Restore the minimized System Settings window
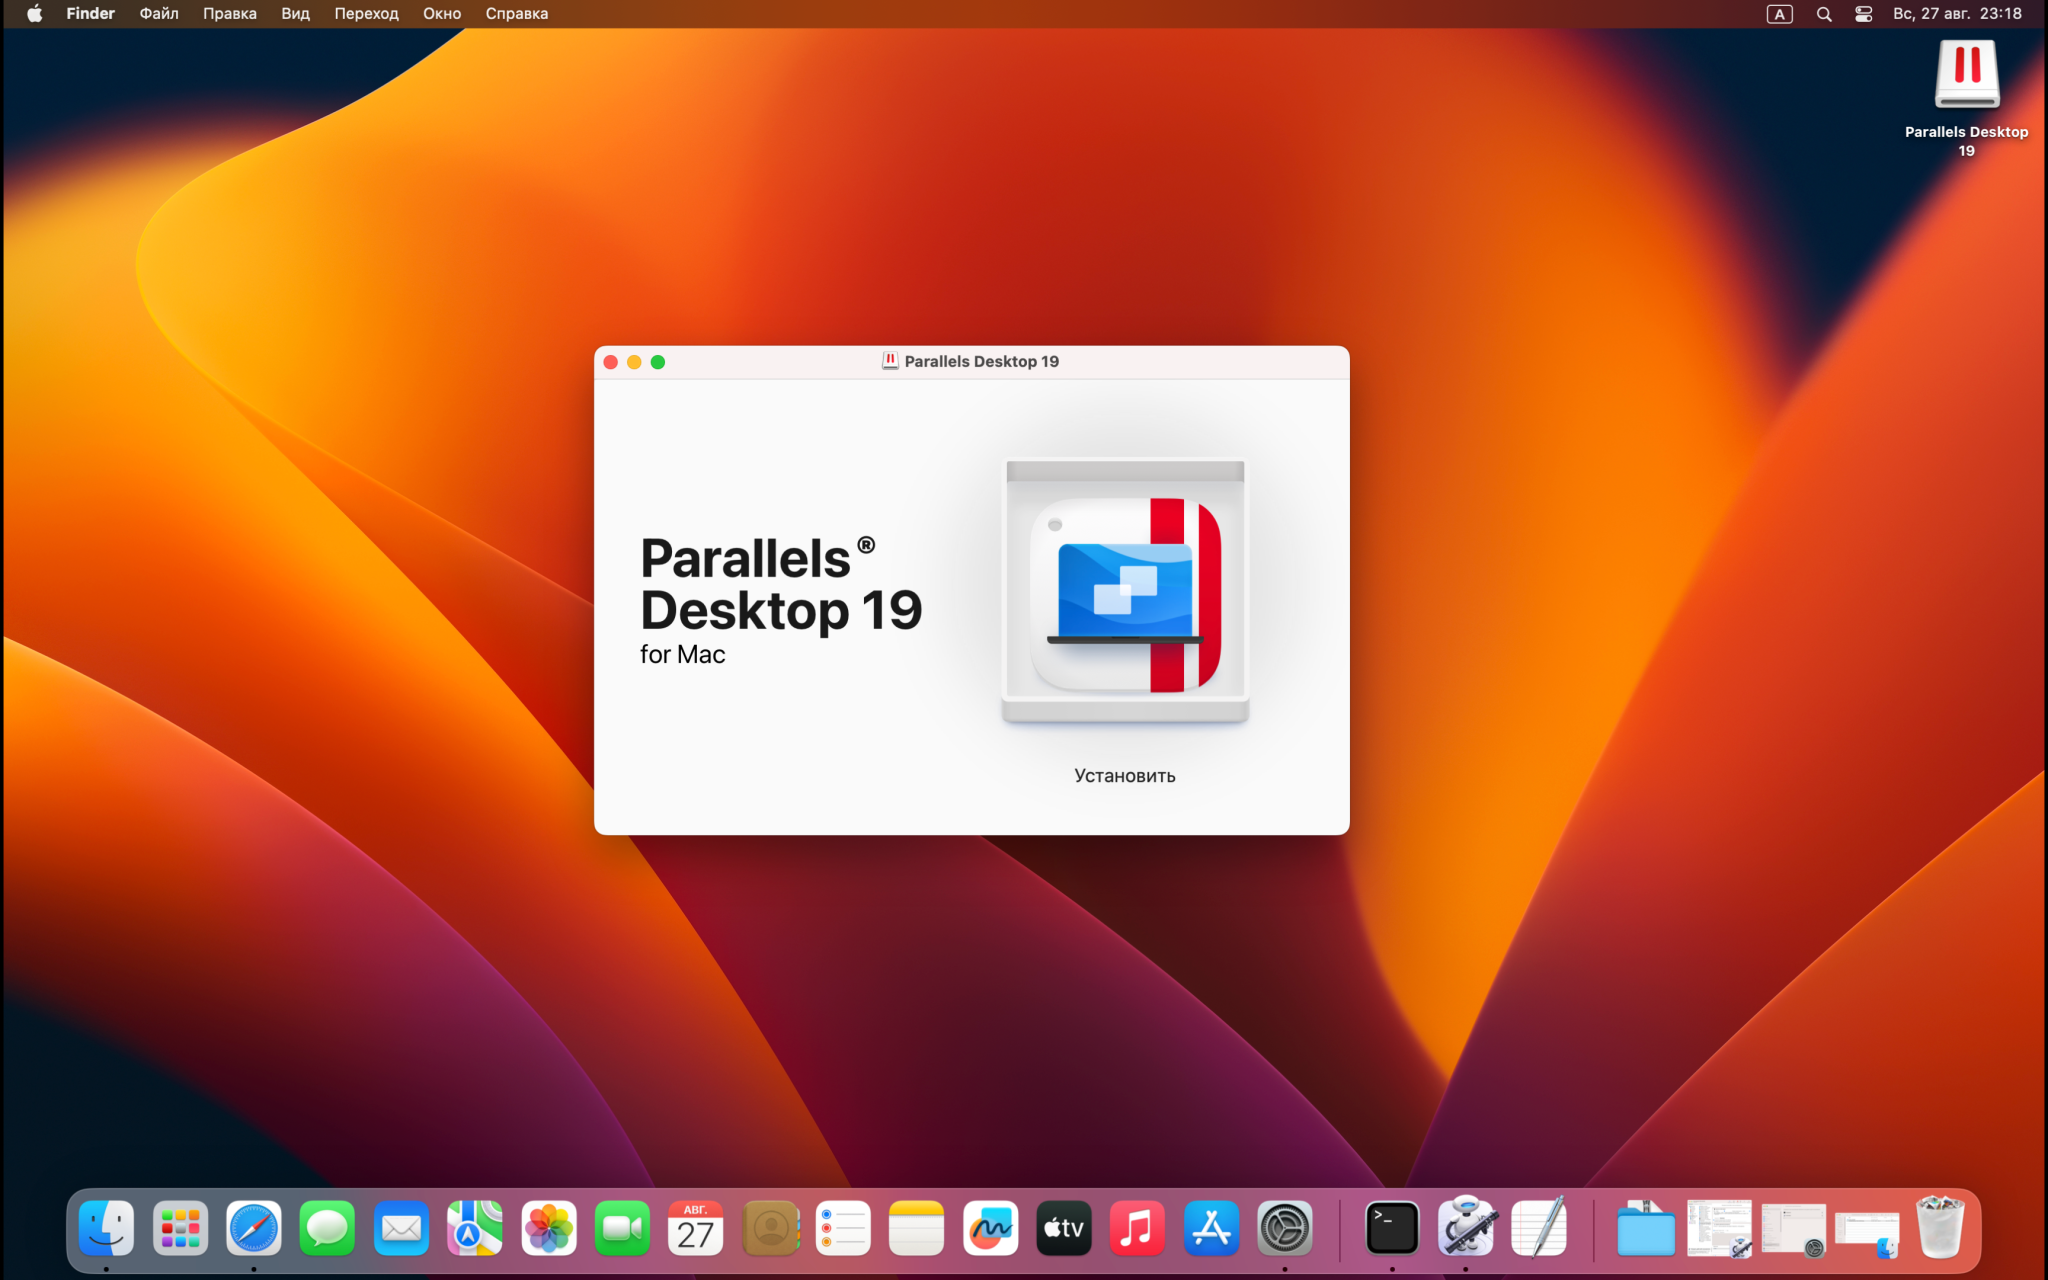 [1793, 1230]
